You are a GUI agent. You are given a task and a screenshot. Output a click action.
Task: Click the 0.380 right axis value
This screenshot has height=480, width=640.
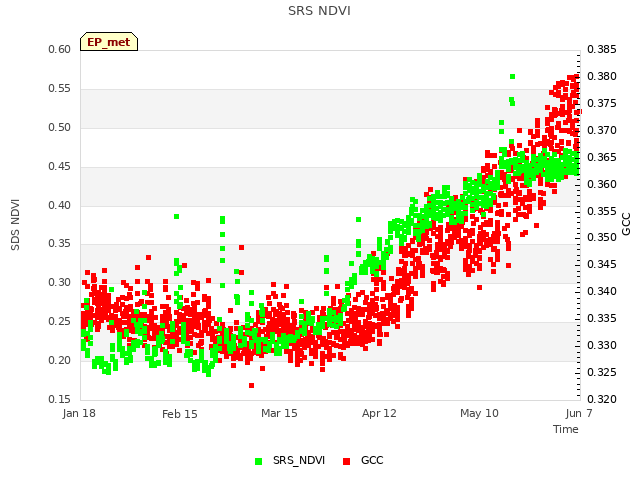click(602, 76)
